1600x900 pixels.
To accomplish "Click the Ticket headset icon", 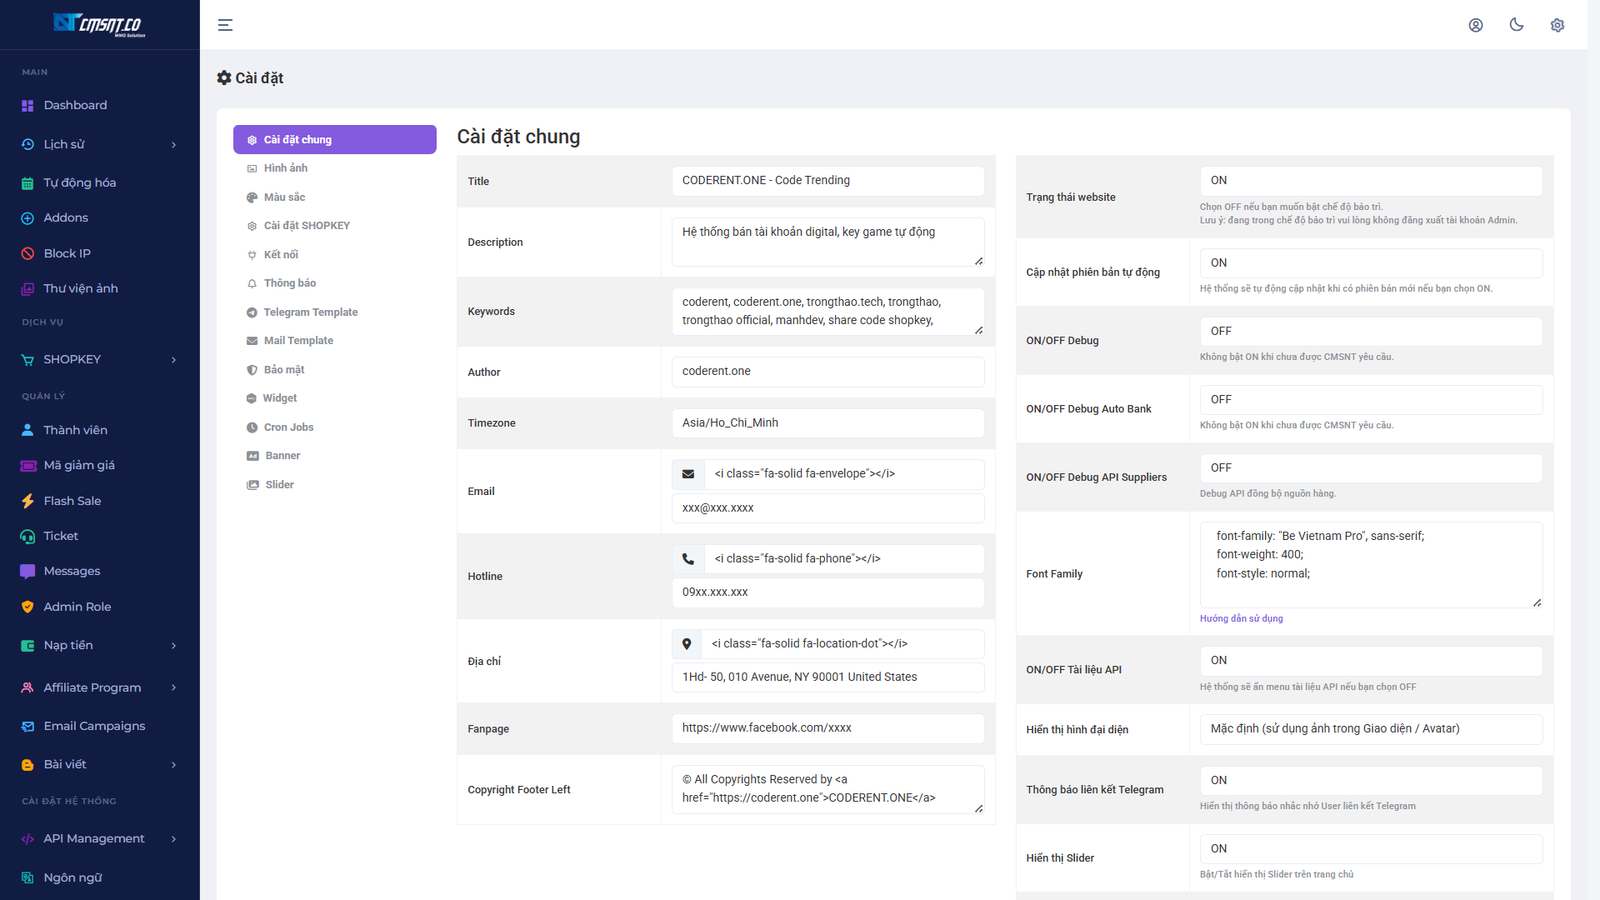I will point(28,537).
